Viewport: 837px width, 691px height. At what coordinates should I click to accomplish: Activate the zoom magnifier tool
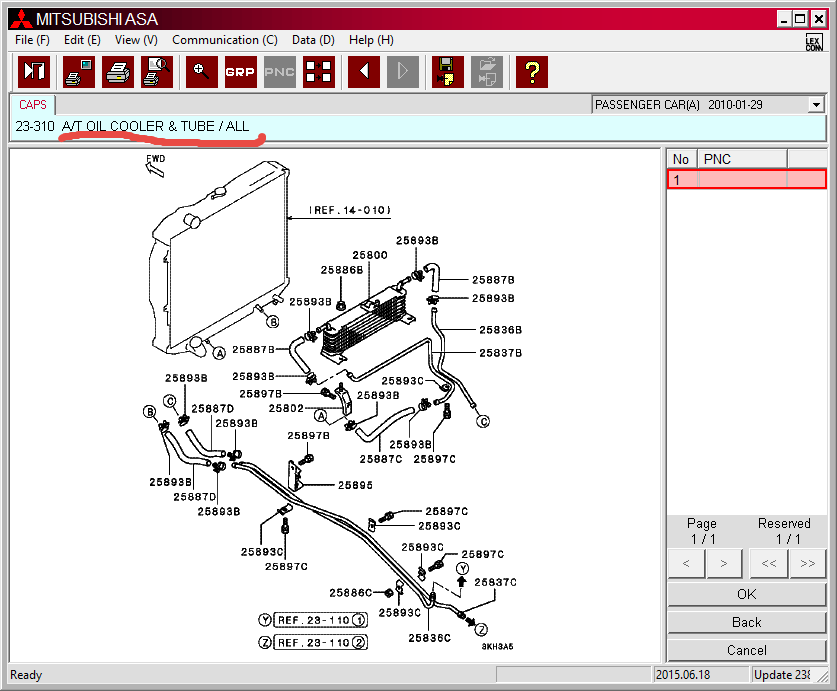click(x=202, y=72)
